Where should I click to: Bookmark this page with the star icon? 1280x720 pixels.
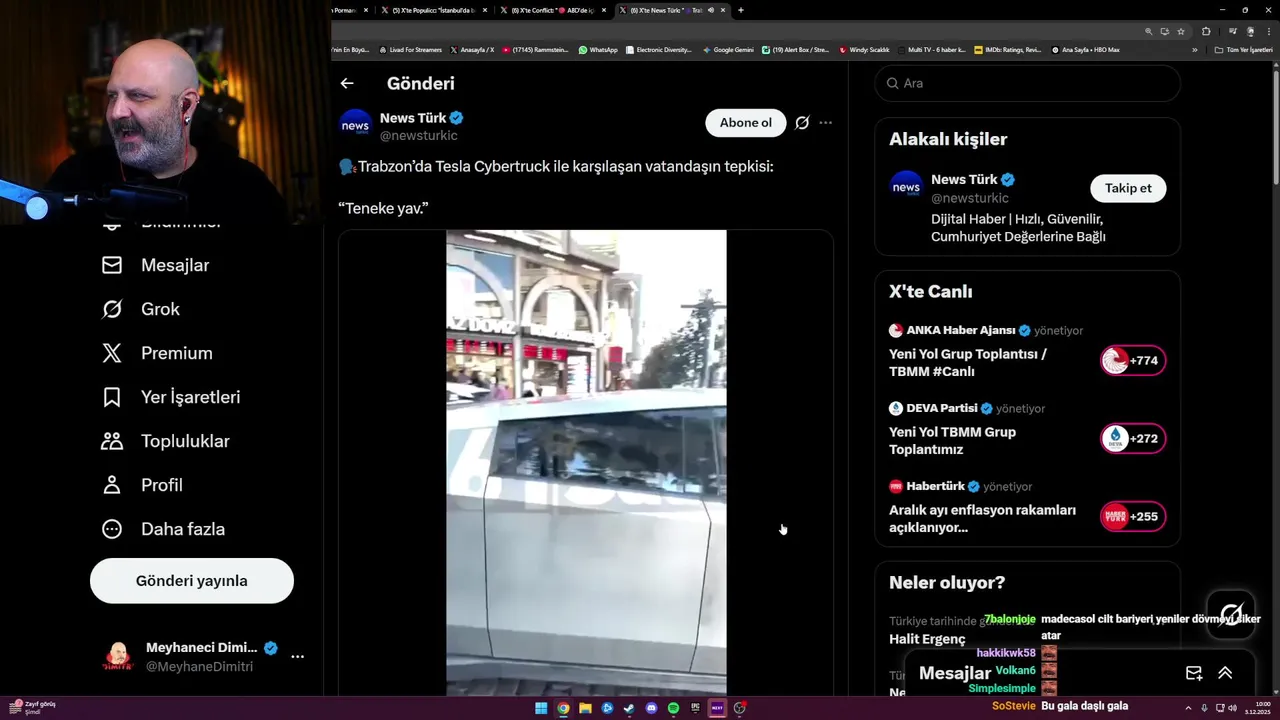[x=1181, y=31]
